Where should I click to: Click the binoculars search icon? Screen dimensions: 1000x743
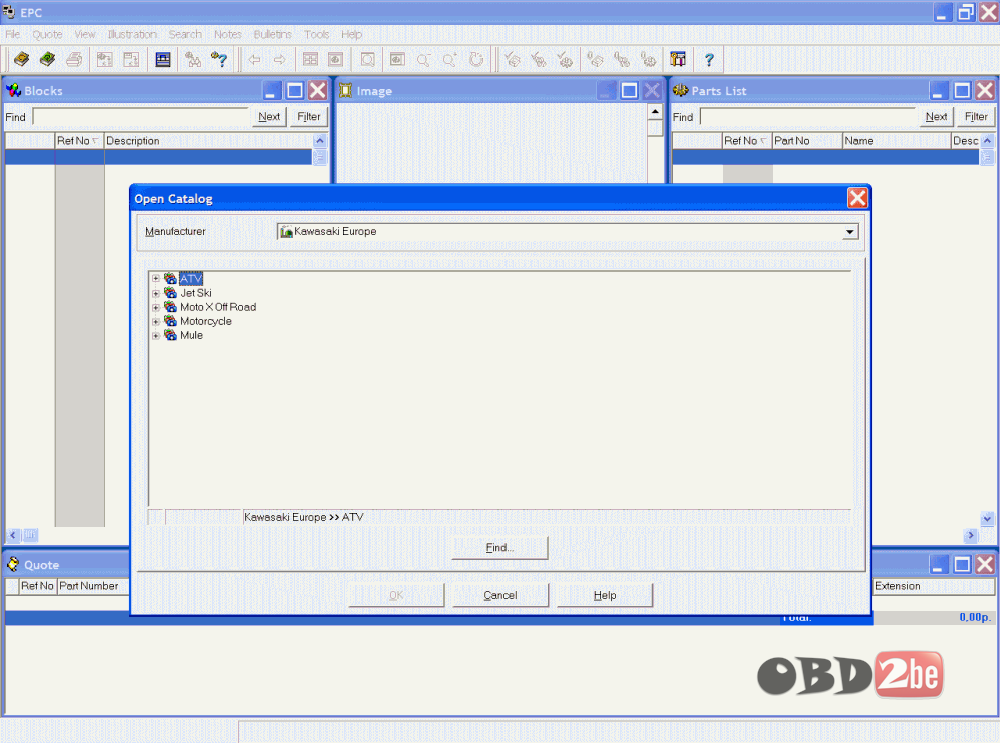tap(193, 59)
